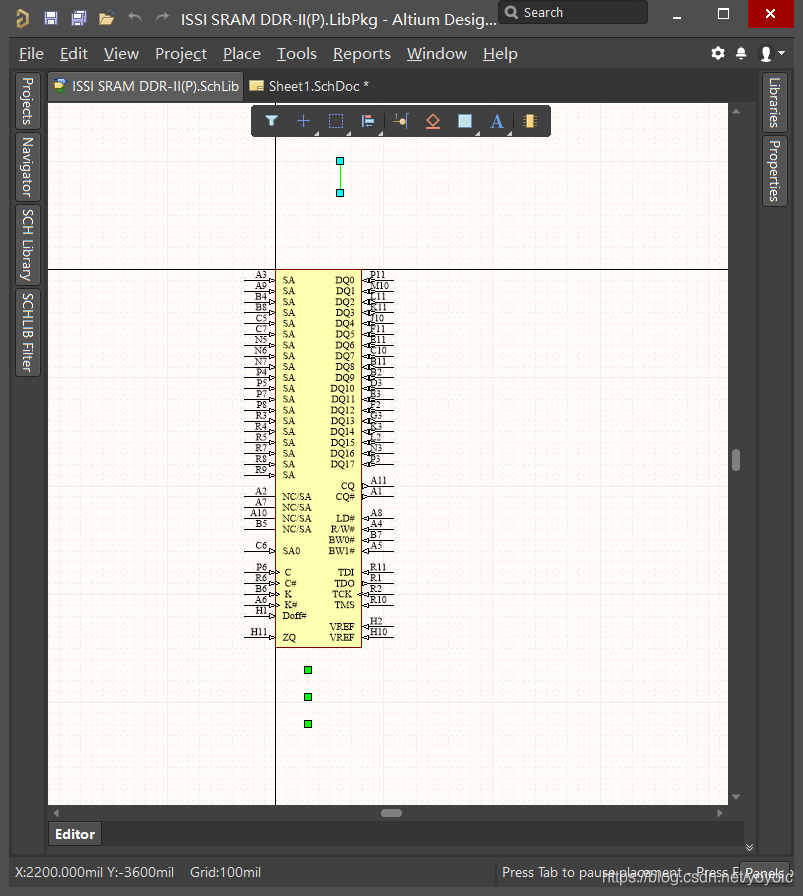This screenshot has width=803, height=896.
Task: Select the DQ0 pin label
Action: pyautogui.click(x=345, y=280)
